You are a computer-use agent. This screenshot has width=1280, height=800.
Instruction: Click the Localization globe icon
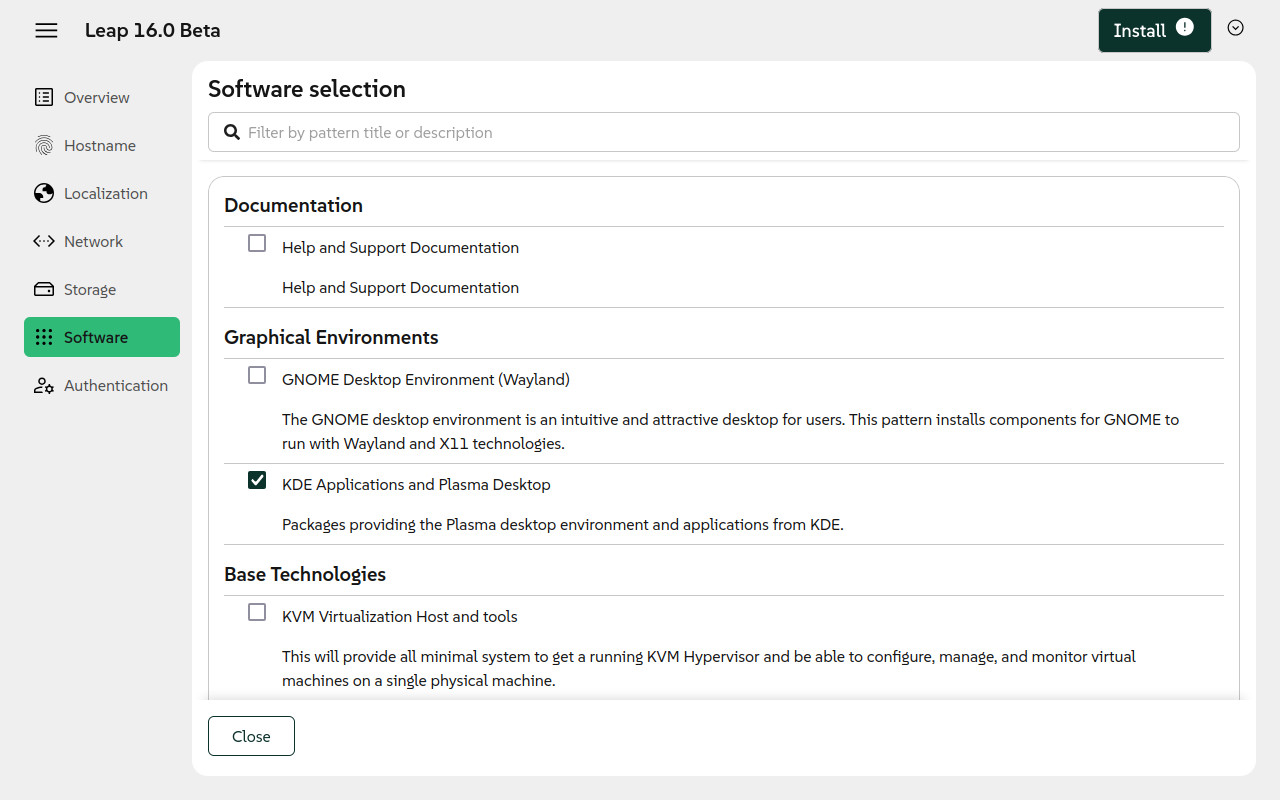[x=44, y=193]
